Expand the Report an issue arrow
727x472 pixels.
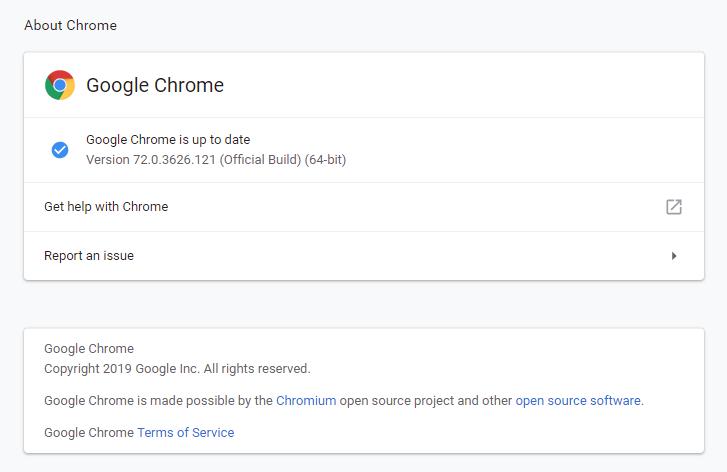tap(674, 256)
